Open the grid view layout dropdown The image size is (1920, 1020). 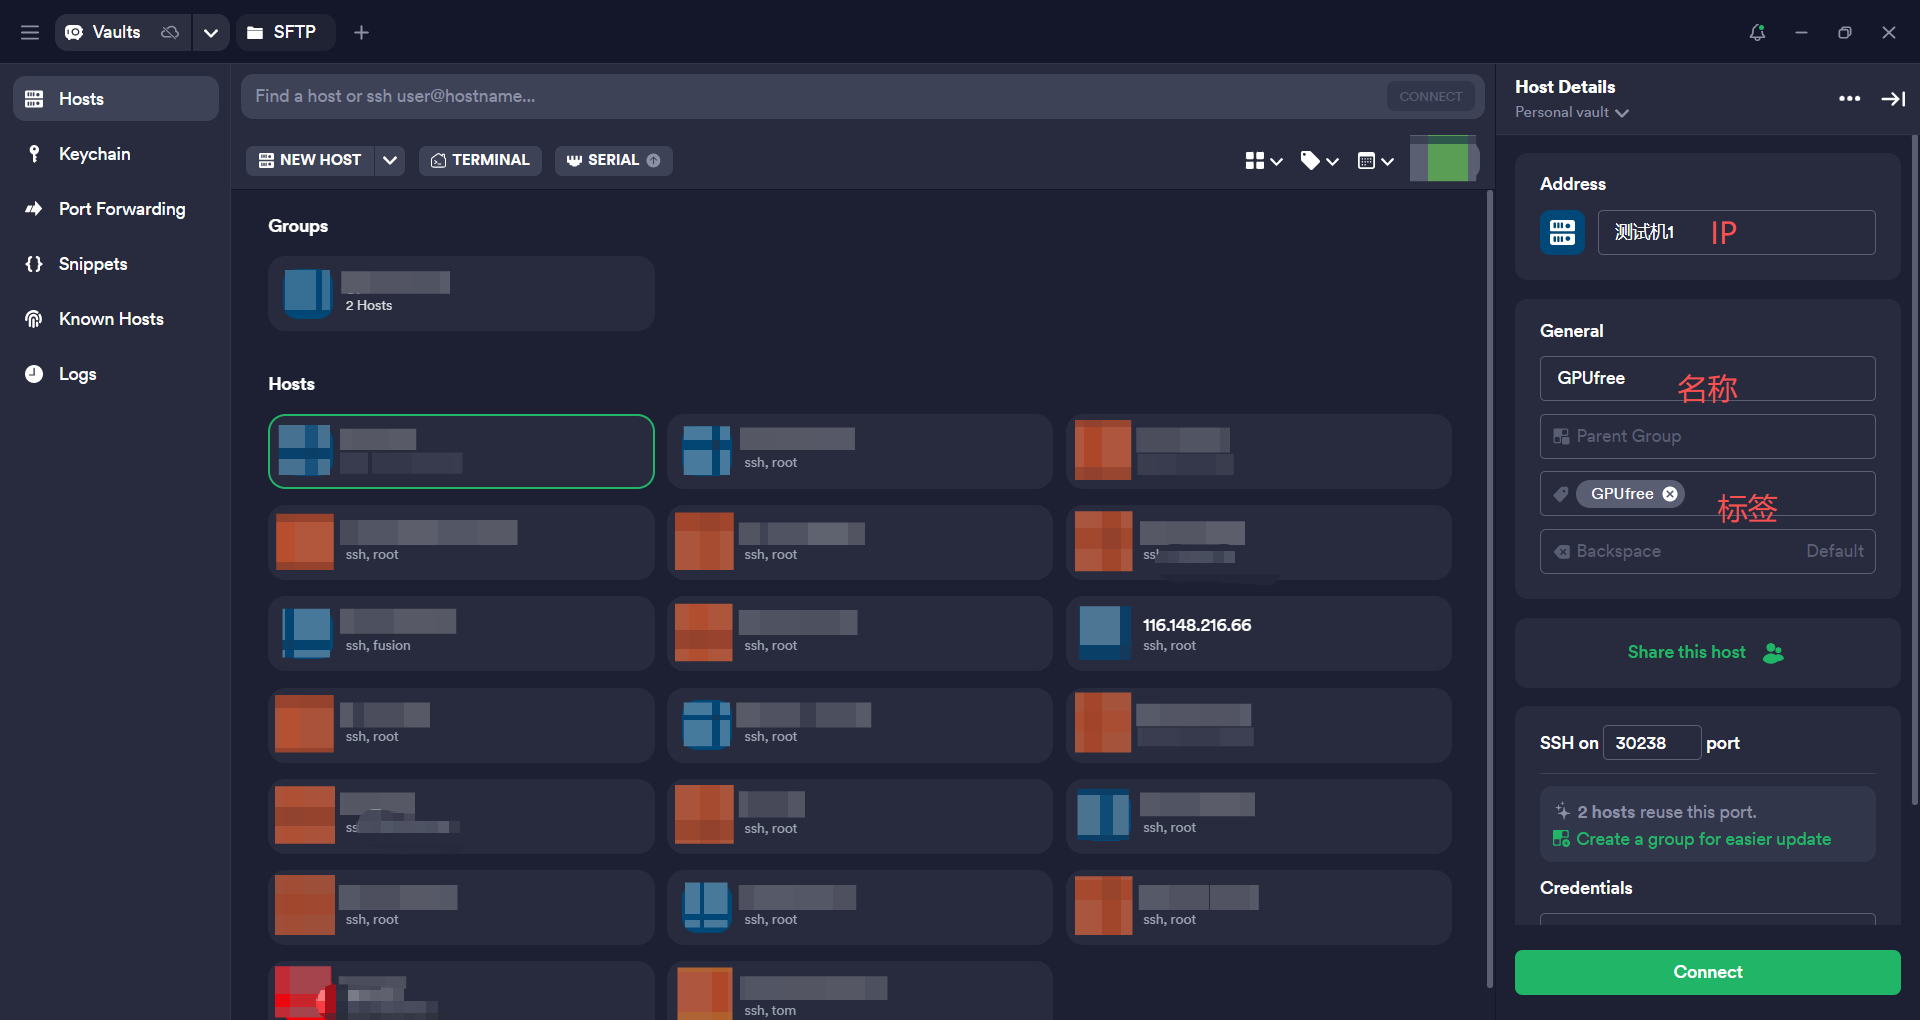pos(1263,160)
